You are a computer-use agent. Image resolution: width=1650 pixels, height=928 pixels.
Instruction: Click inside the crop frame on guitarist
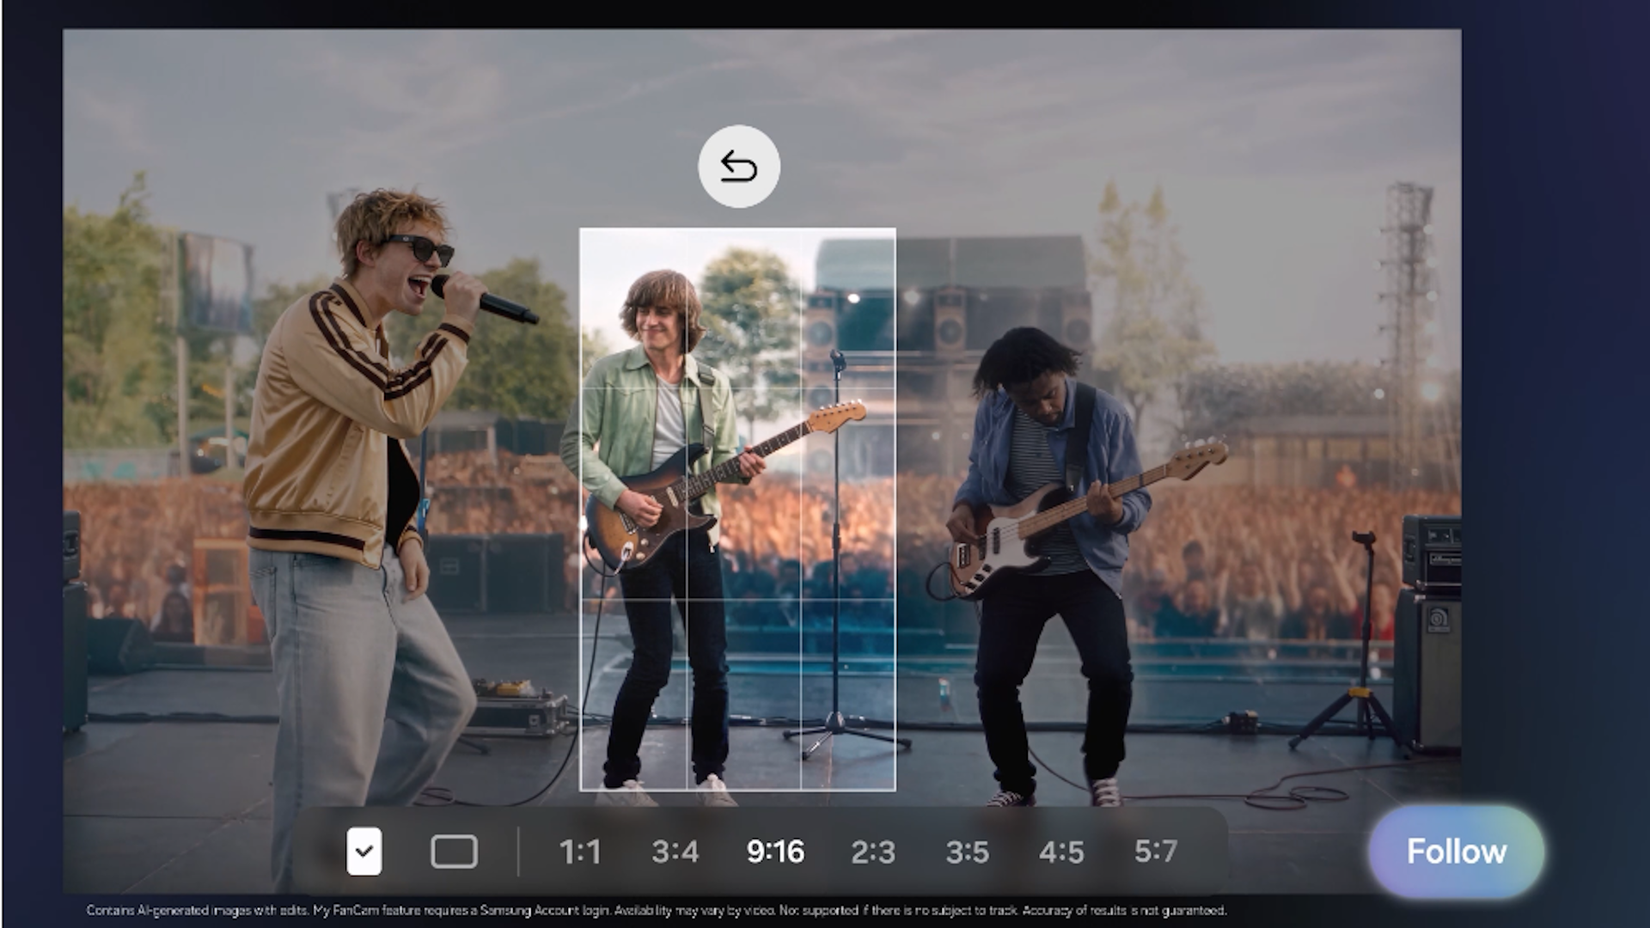point(738,510)
